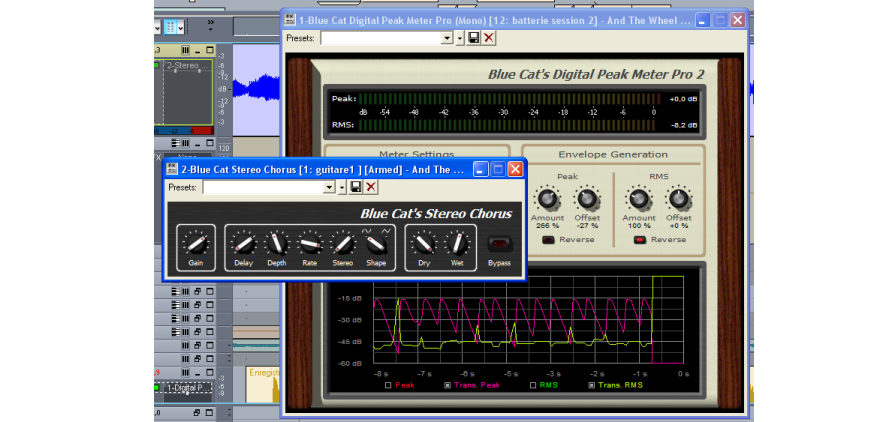Click the triangle wave symbol above Shape knob
Screen dimensions: 890x422
coord(386,231)
